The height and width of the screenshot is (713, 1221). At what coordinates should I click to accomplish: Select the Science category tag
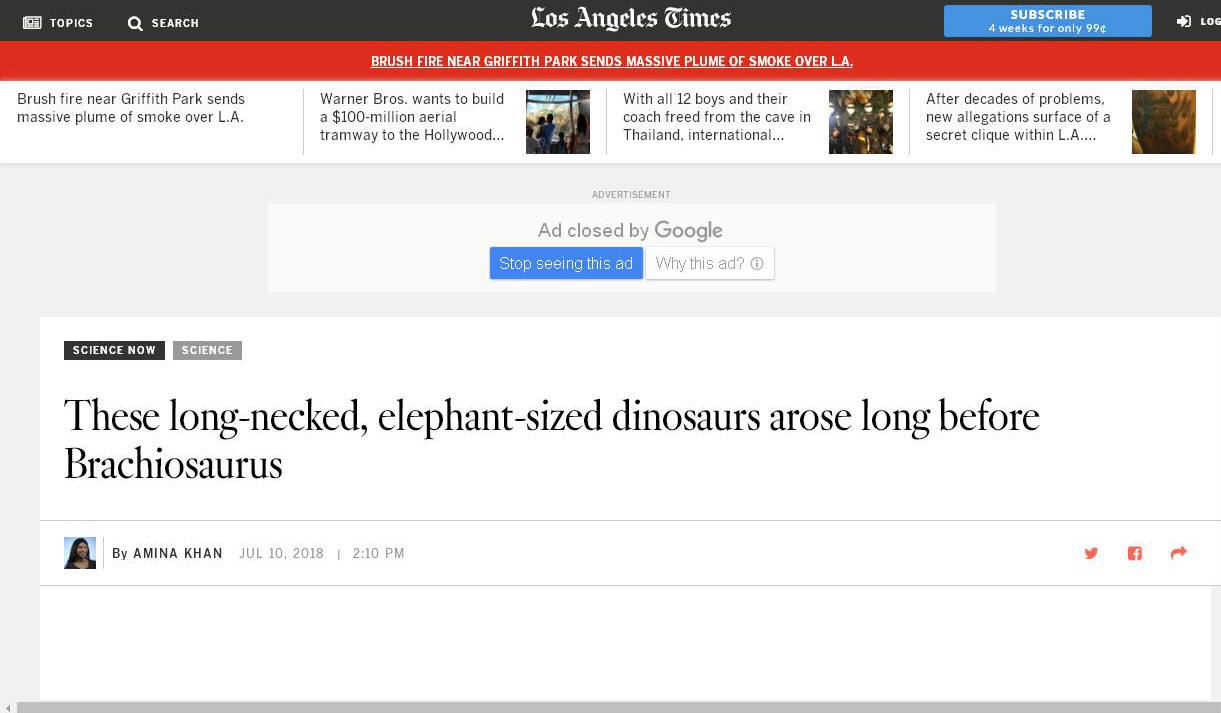point(207,350)
